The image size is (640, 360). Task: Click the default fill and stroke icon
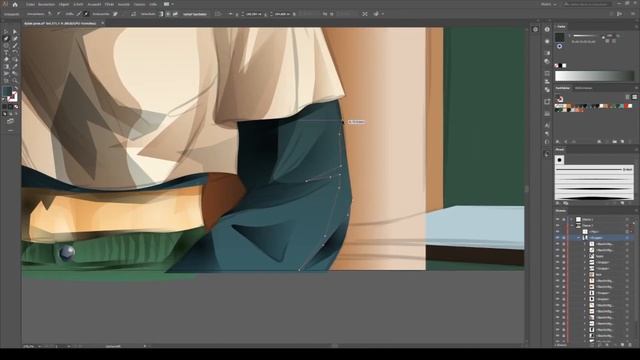(4, 99)
